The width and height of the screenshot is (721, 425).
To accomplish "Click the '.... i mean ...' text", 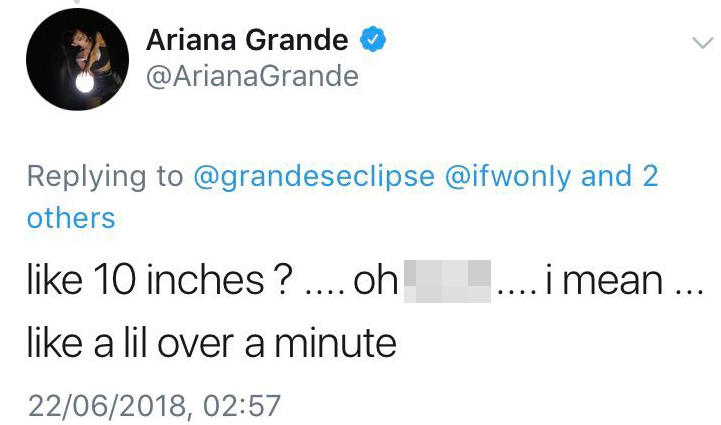I will pos(596,281).
